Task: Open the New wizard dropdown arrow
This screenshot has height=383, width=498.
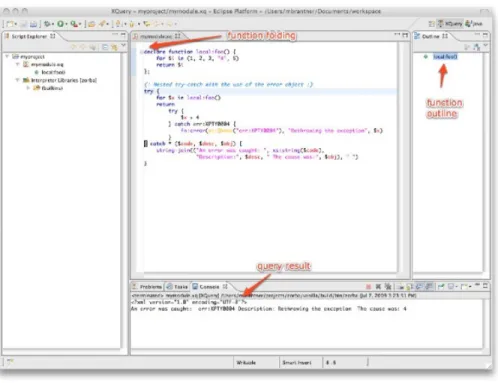Action: 15,24
